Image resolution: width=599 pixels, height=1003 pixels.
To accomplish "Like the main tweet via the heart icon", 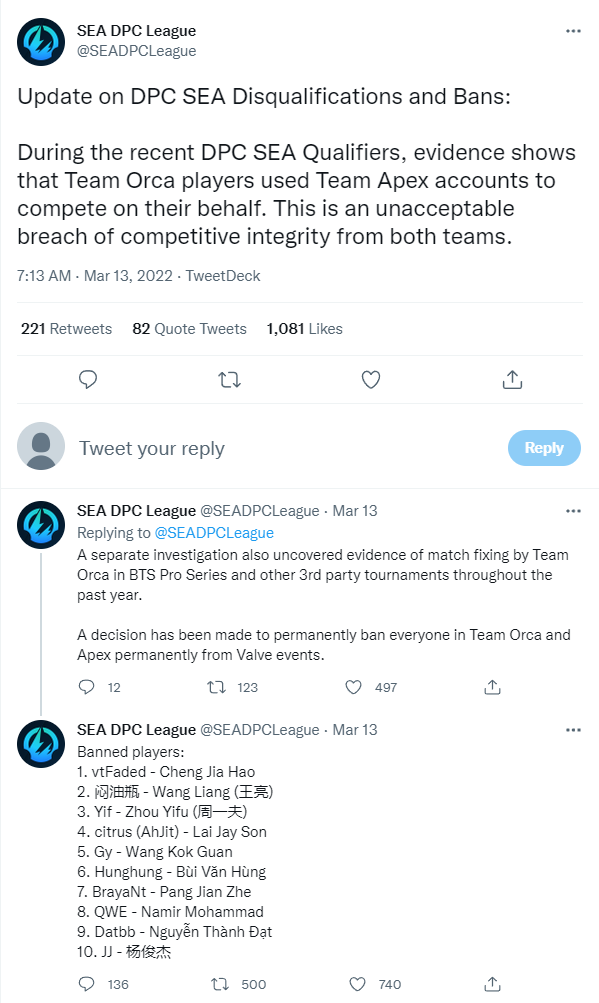I will (x=371, y=380).
